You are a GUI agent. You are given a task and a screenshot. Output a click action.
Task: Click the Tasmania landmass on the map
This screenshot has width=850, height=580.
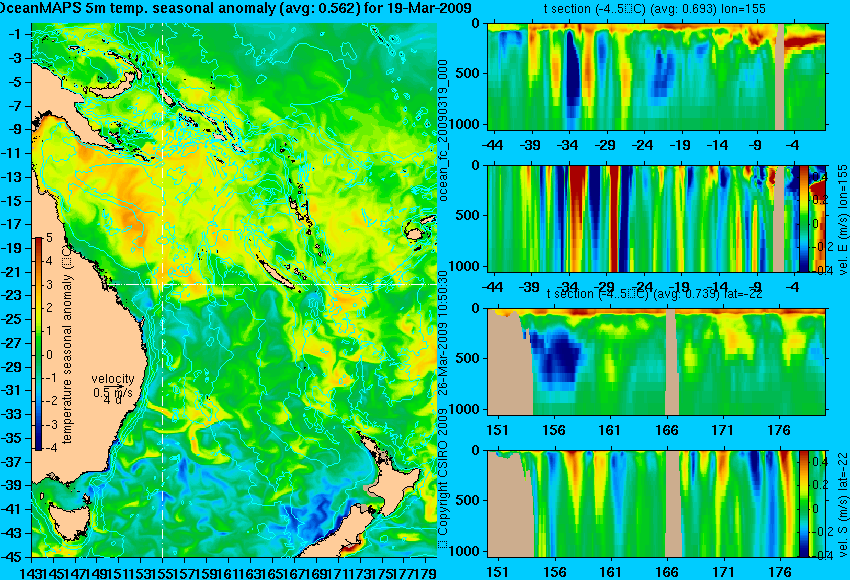click(69, 522)
